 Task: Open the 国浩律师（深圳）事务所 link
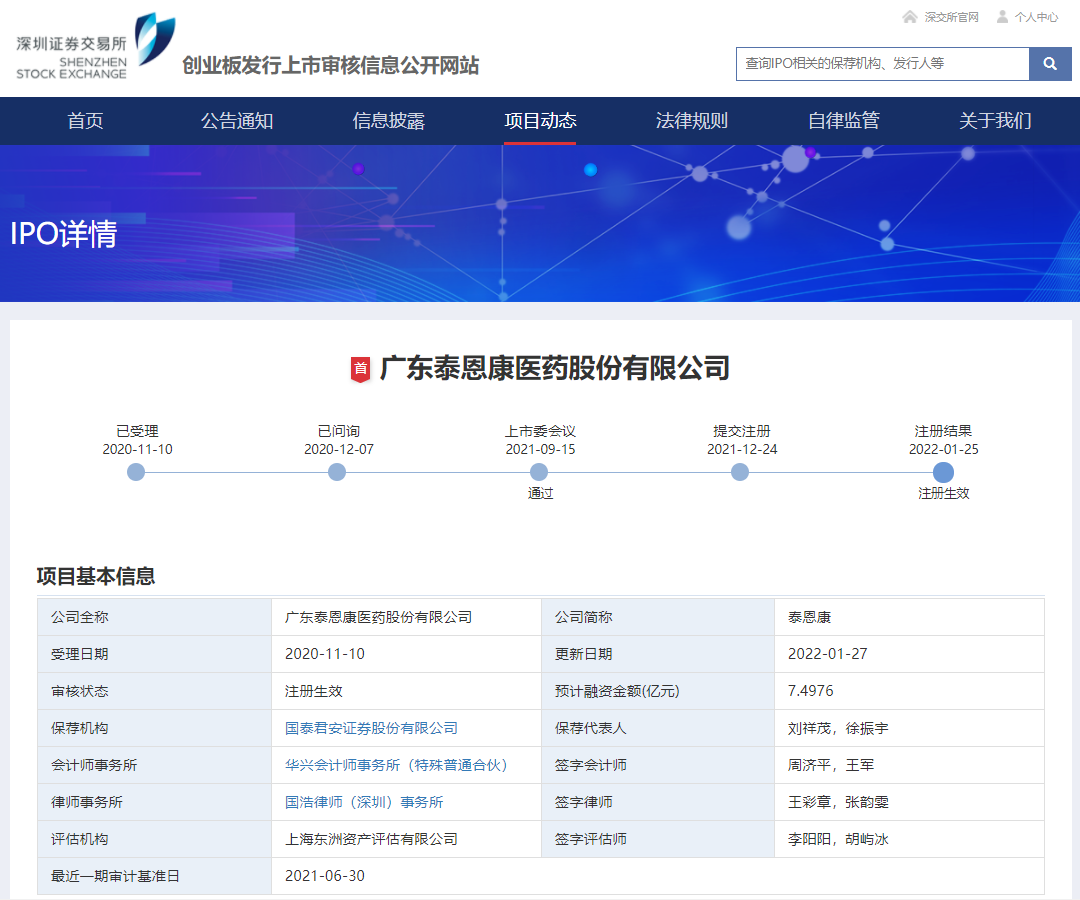point(364,802)
